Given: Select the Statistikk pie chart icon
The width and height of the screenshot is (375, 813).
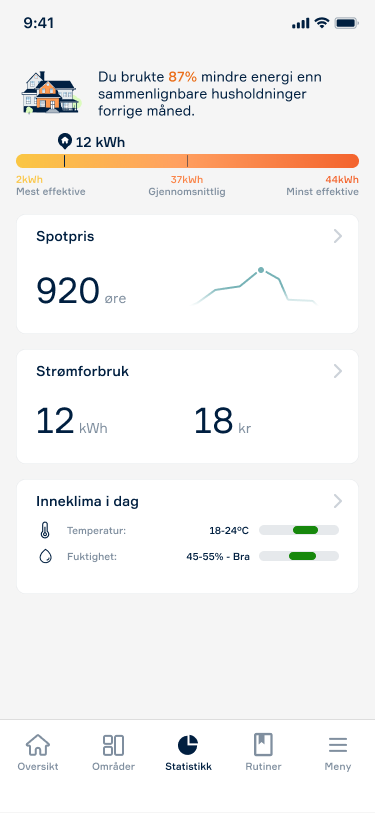Looking at the screenshot, I should click(188, 745).
